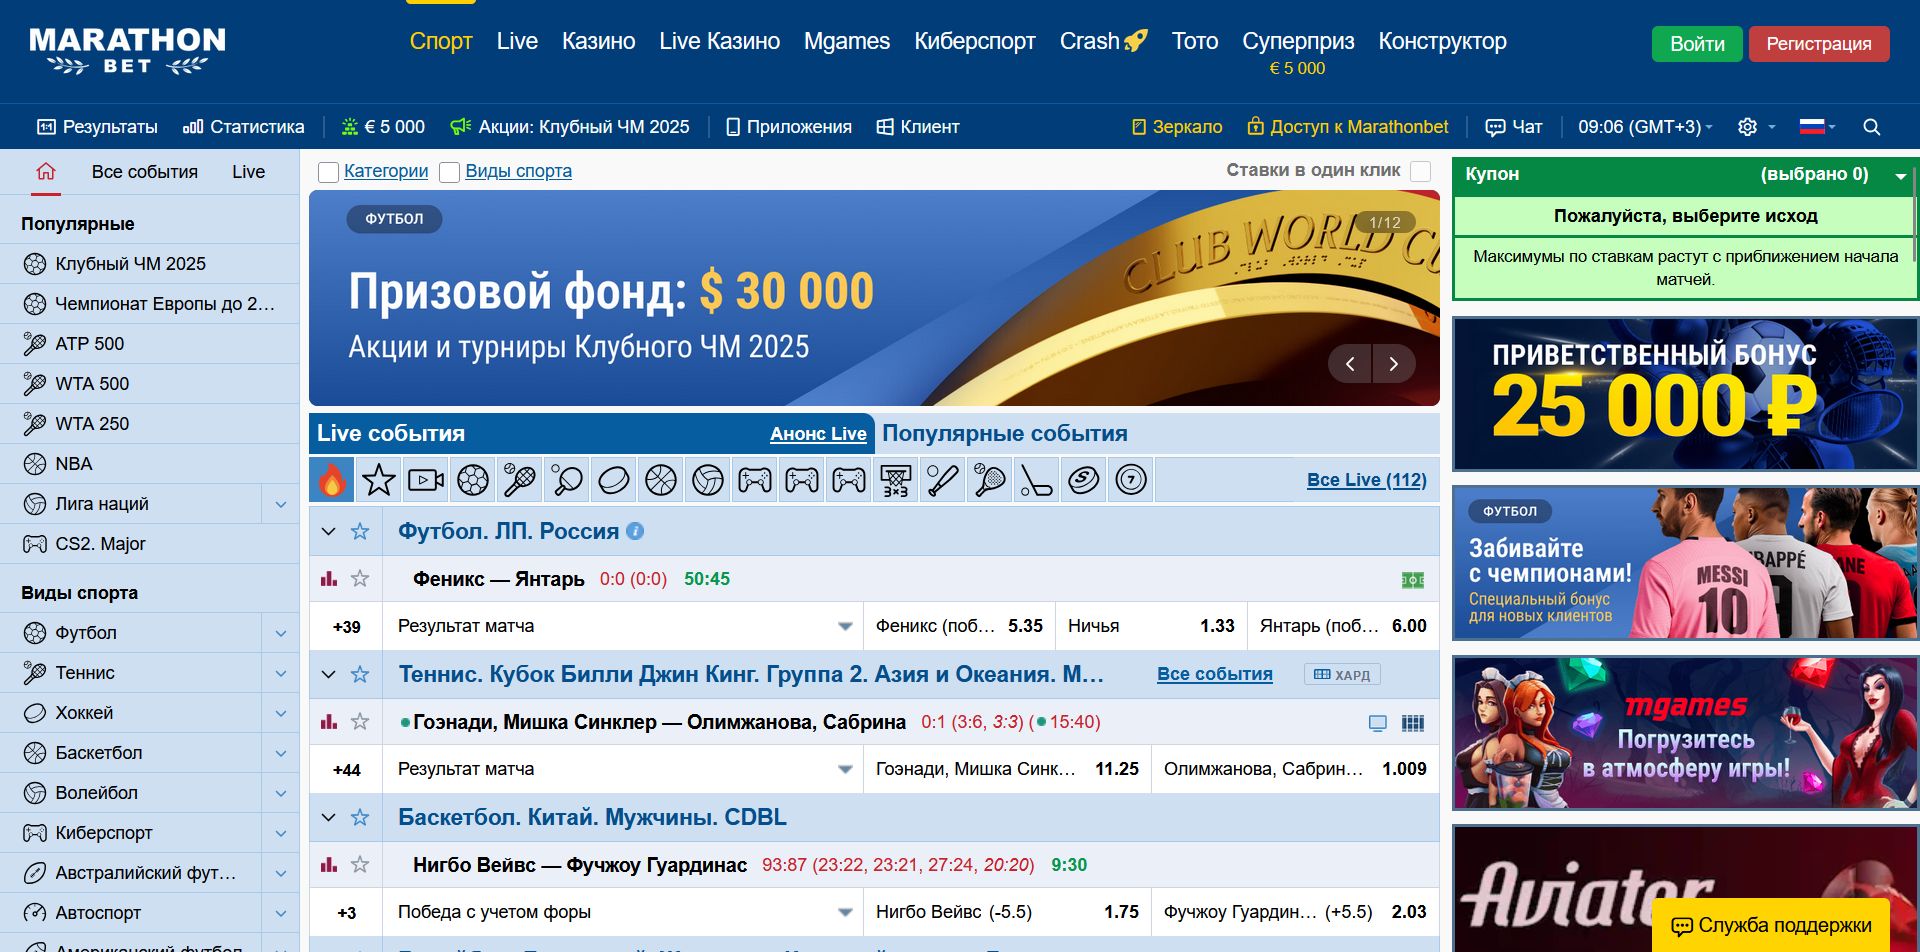
Task: Open the Киберспорт menu item
Action: pos(975,41)
